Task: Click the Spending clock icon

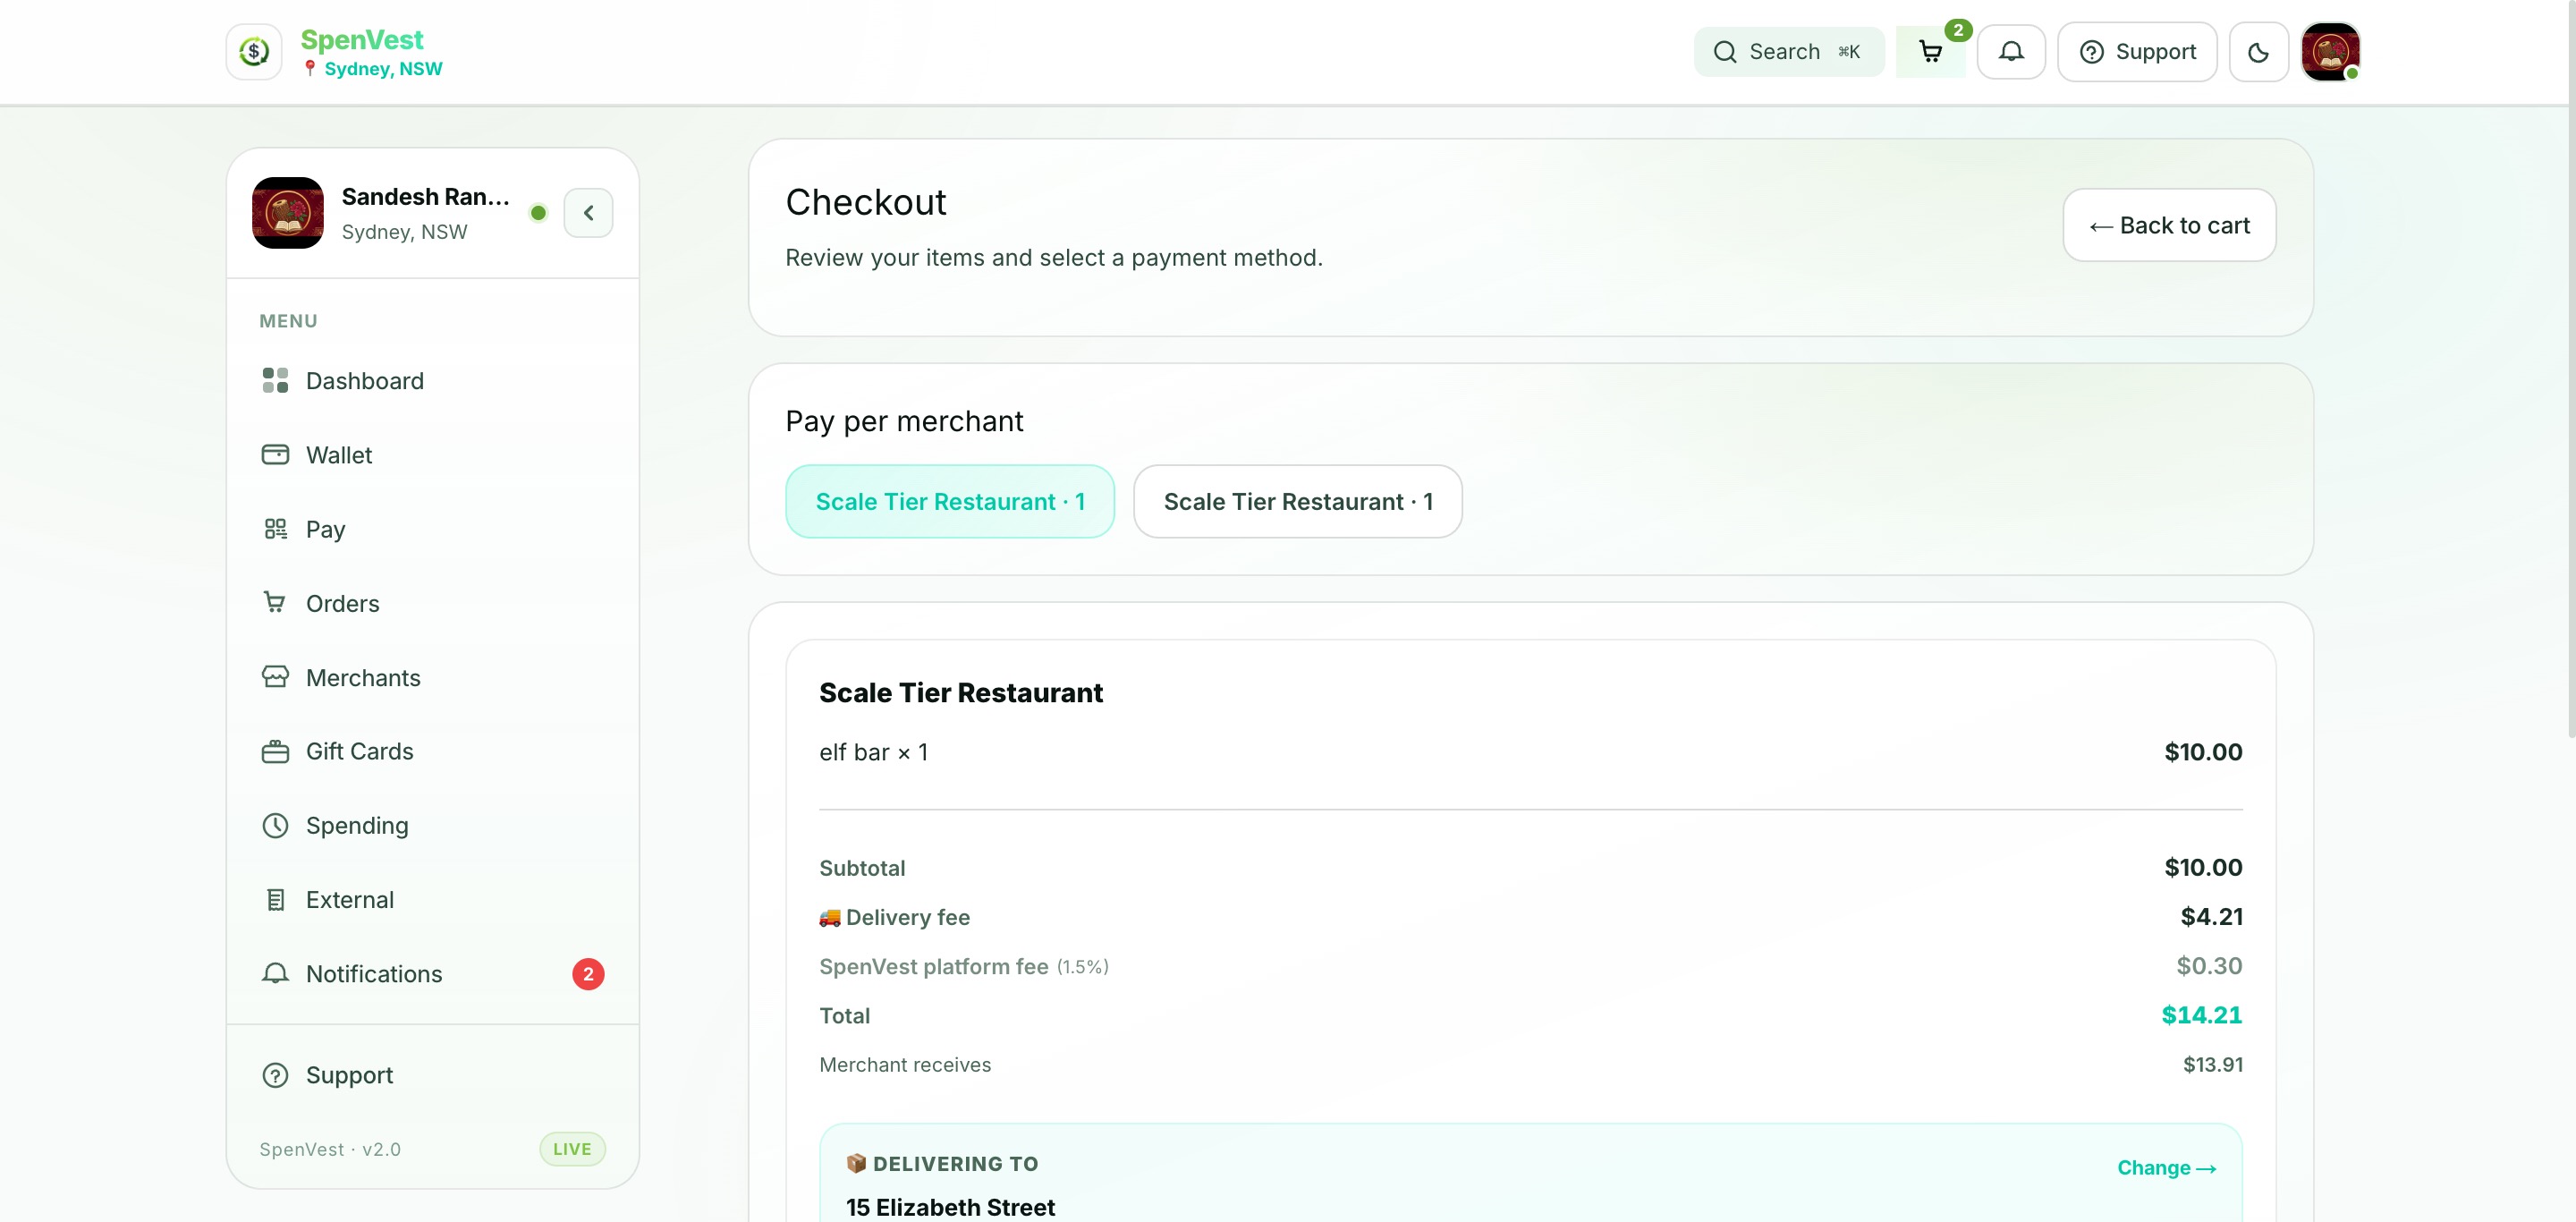Action: coord(275,825)
